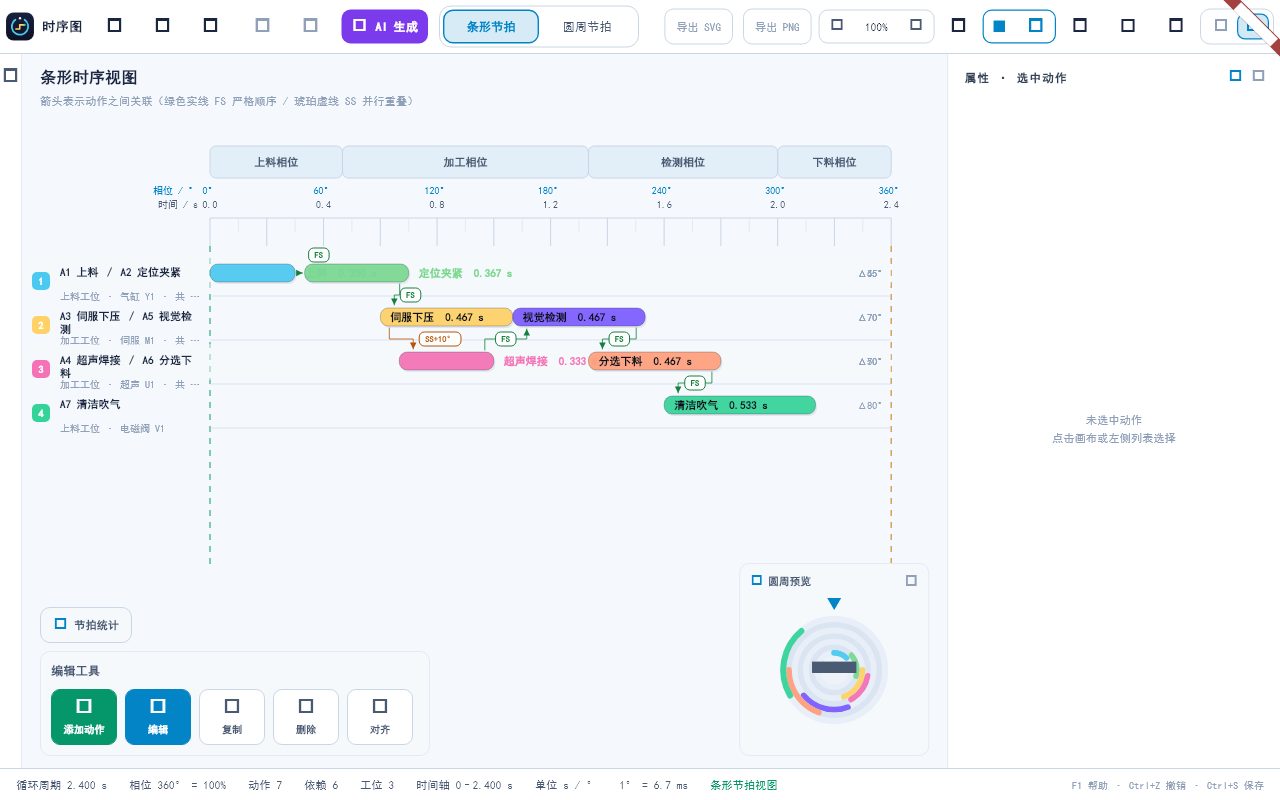Screen dimensions: 1280x800
Task: Click the 时序图 app logo icon
Action: pyautogui.click(x=20, y=26)
